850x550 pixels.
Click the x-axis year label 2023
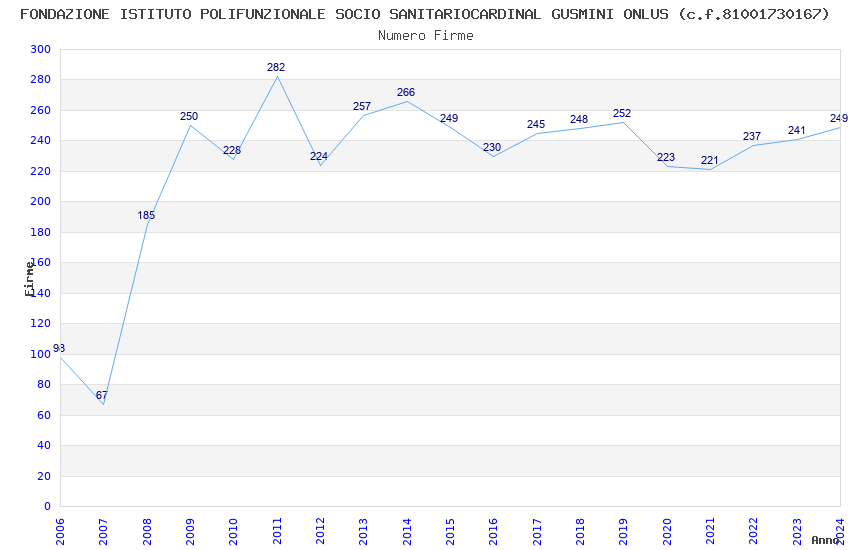[797, 532]
